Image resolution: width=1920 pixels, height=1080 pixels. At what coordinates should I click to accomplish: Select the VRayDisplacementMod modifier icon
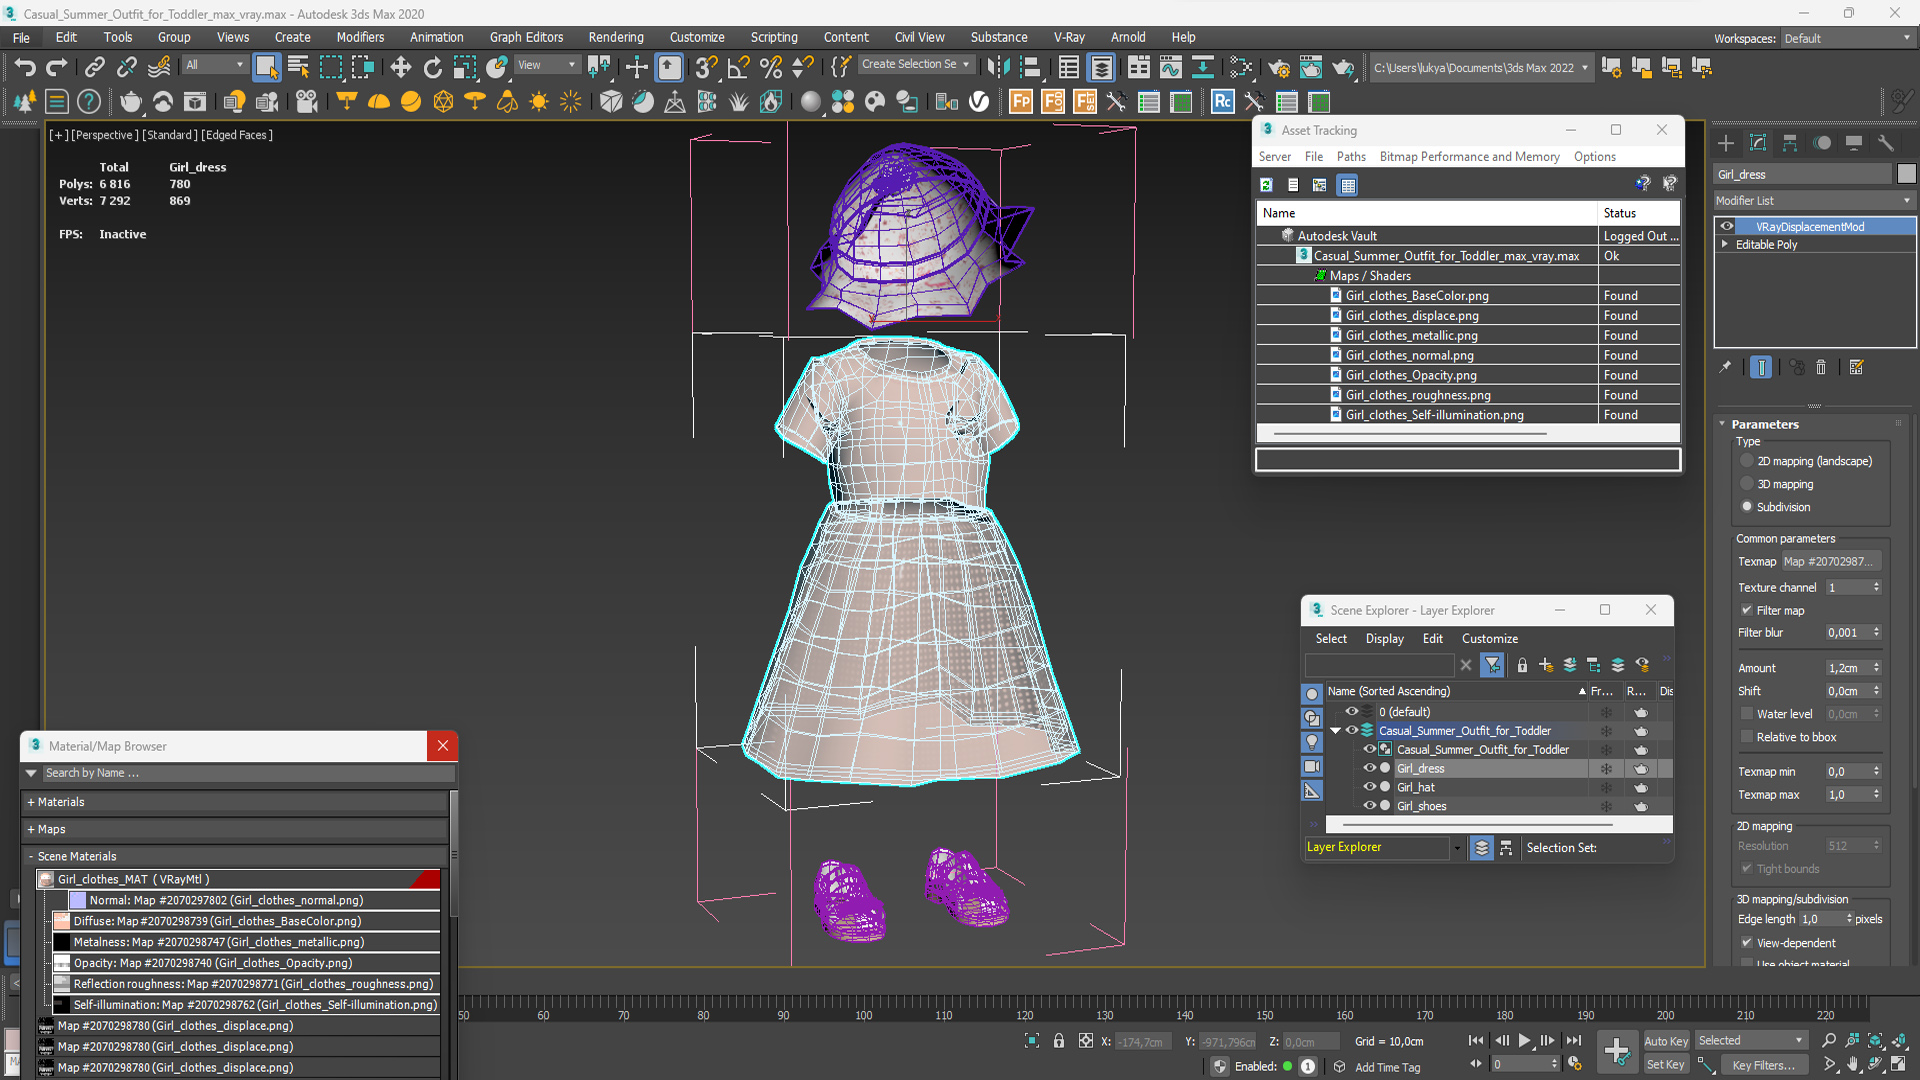coord(1727,227)
